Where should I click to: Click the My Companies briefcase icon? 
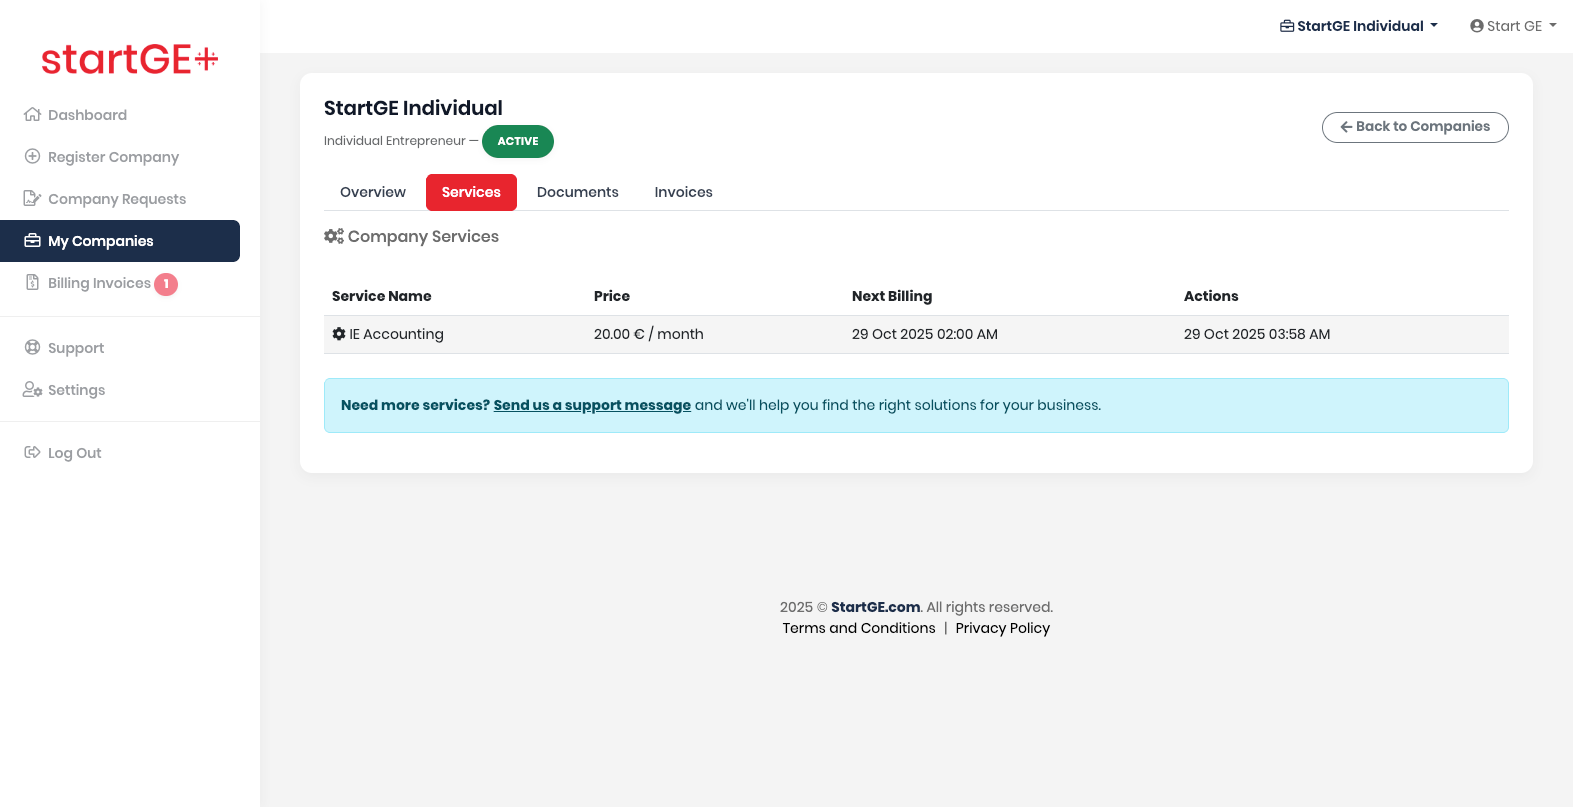click(x=32, y=241)
